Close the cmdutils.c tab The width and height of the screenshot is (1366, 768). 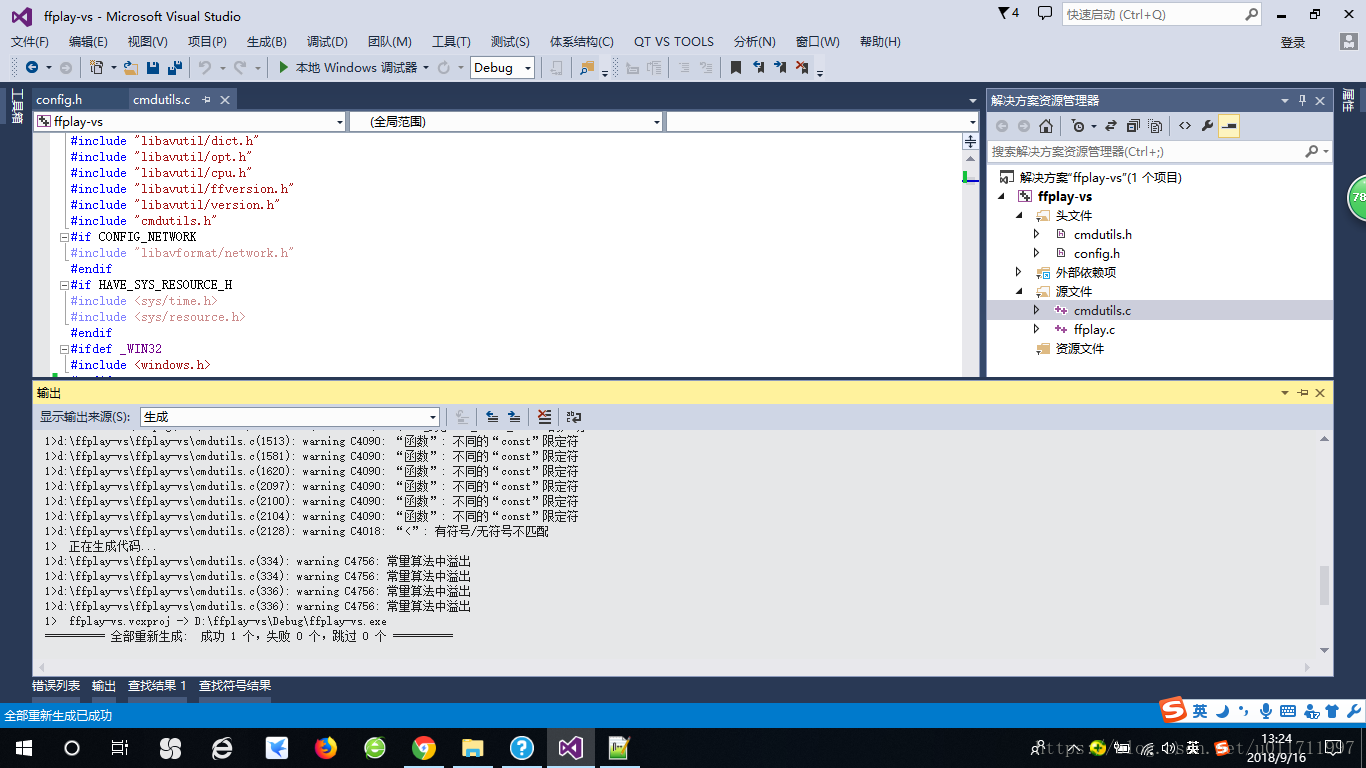click(225, 100)
